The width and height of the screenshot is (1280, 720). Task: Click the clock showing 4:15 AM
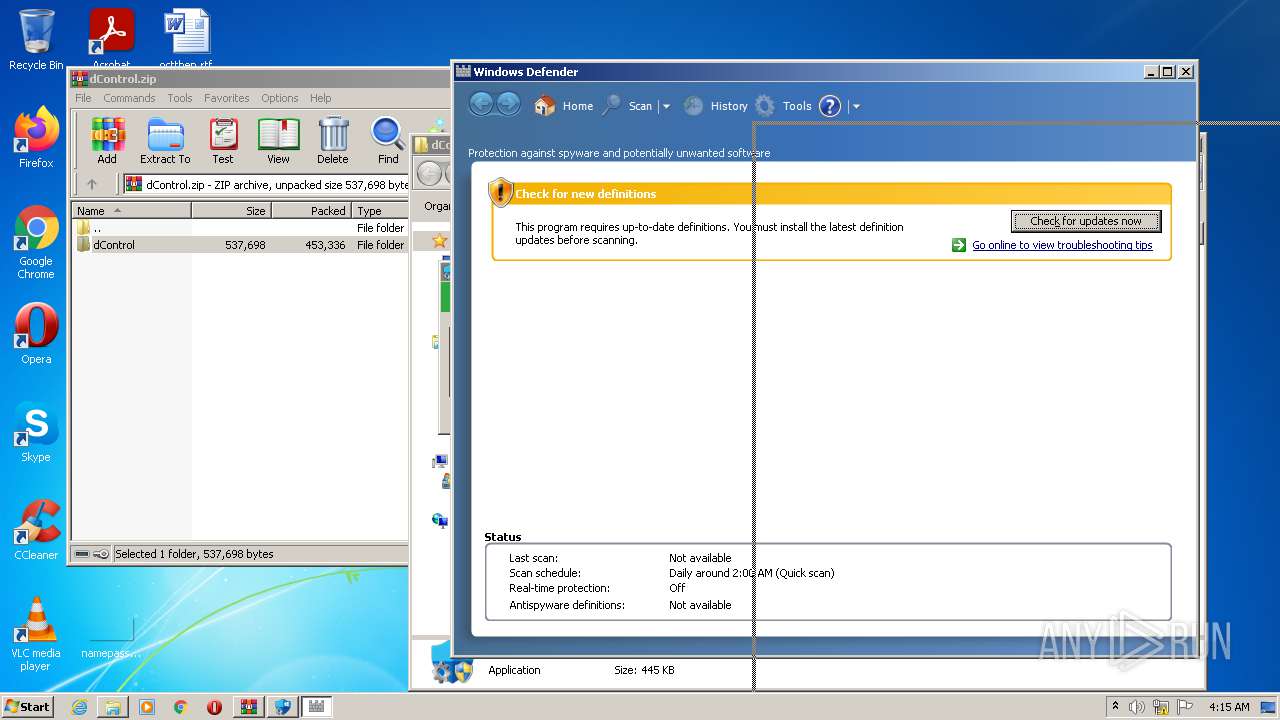pyautogui.click(x=1229, y=707)
